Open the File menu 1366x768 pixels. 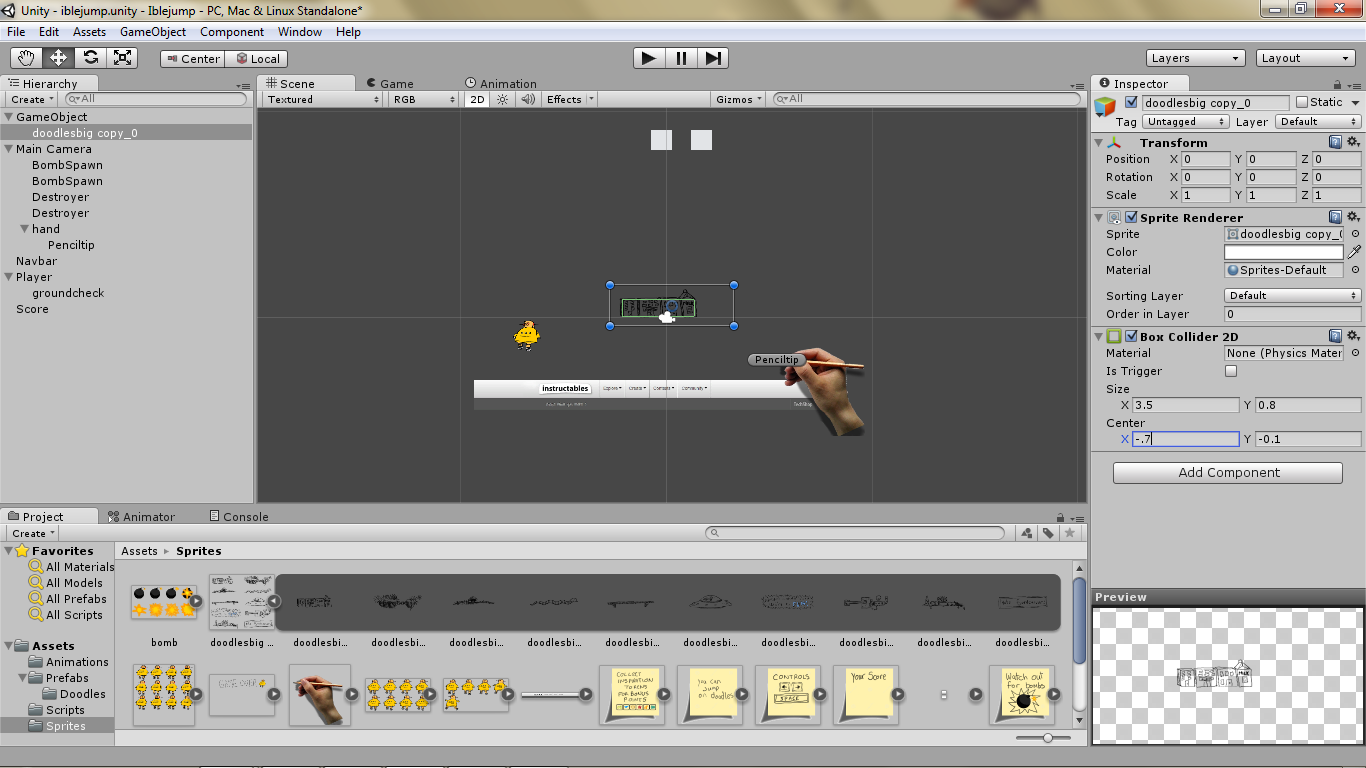pyautogui.click(x=15, y=32)
